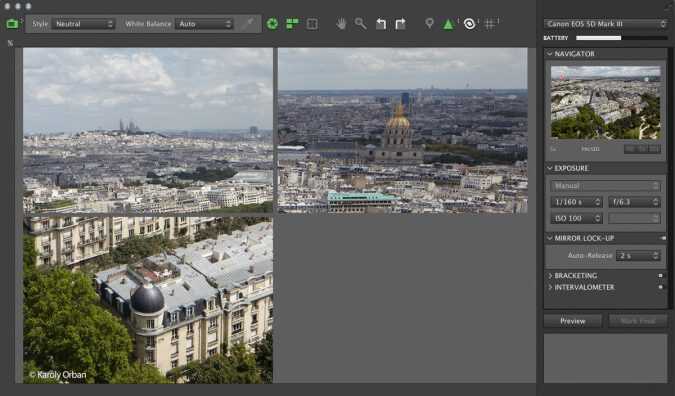Click the pin marker icon in toolbar
The width and height of the screenshot is (675, 396).
coord(429,23)
